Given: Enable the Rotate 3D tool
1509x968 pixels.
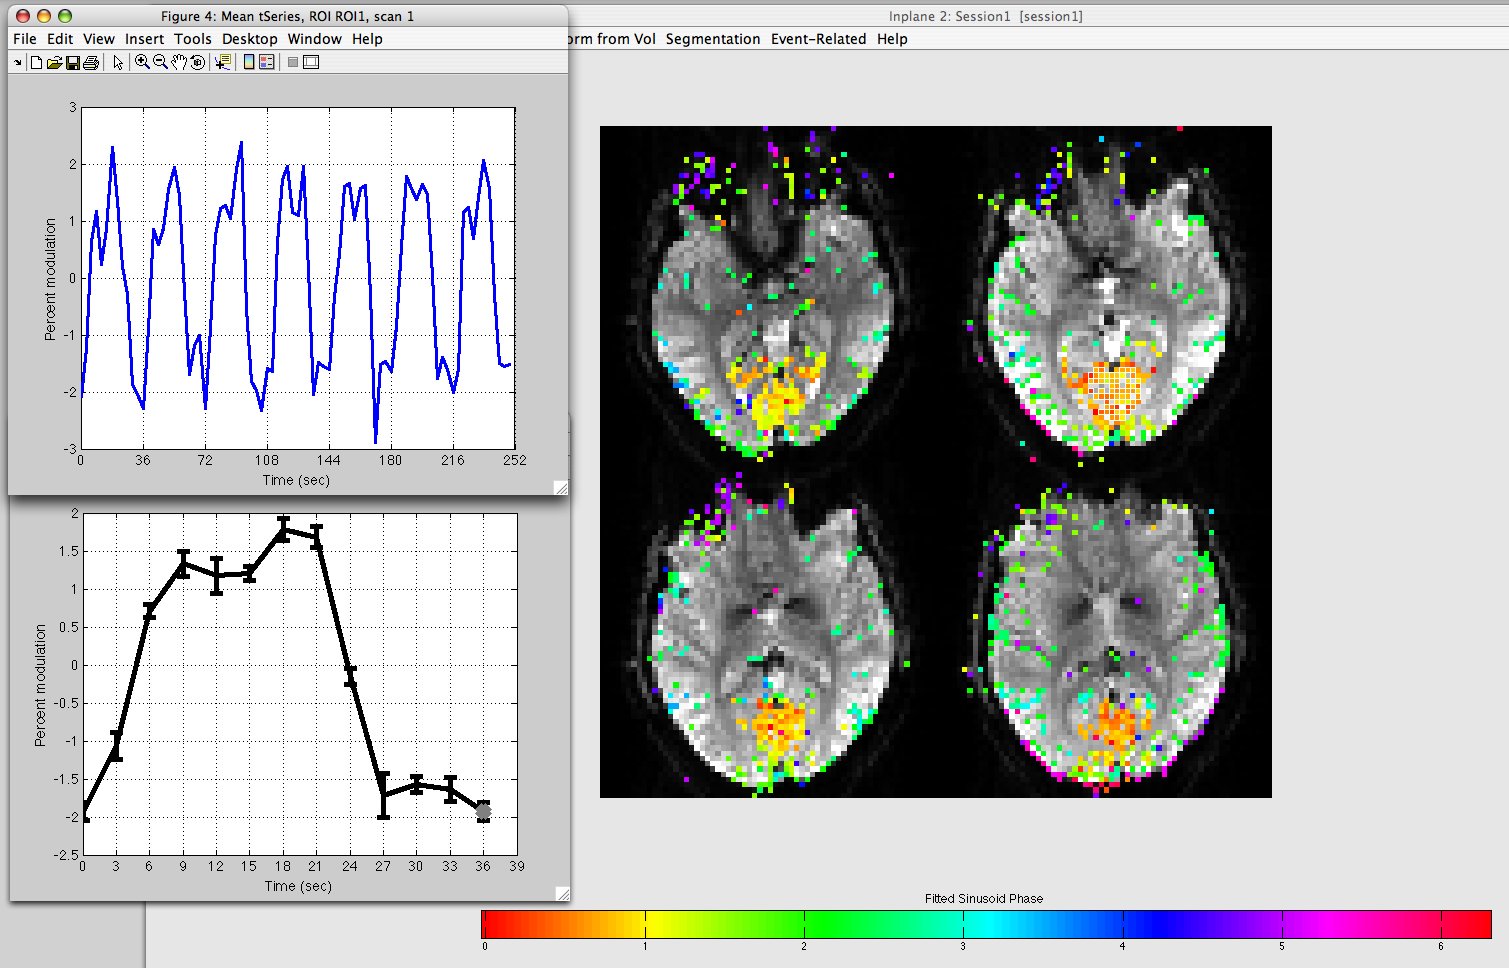Looking at the screenshot, I should [198, 62].
